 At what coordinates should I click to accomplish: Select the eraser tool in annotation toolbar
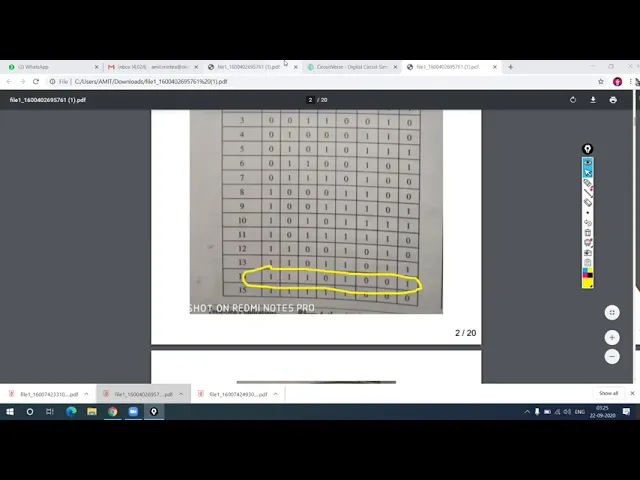click(x=587, y=202)
